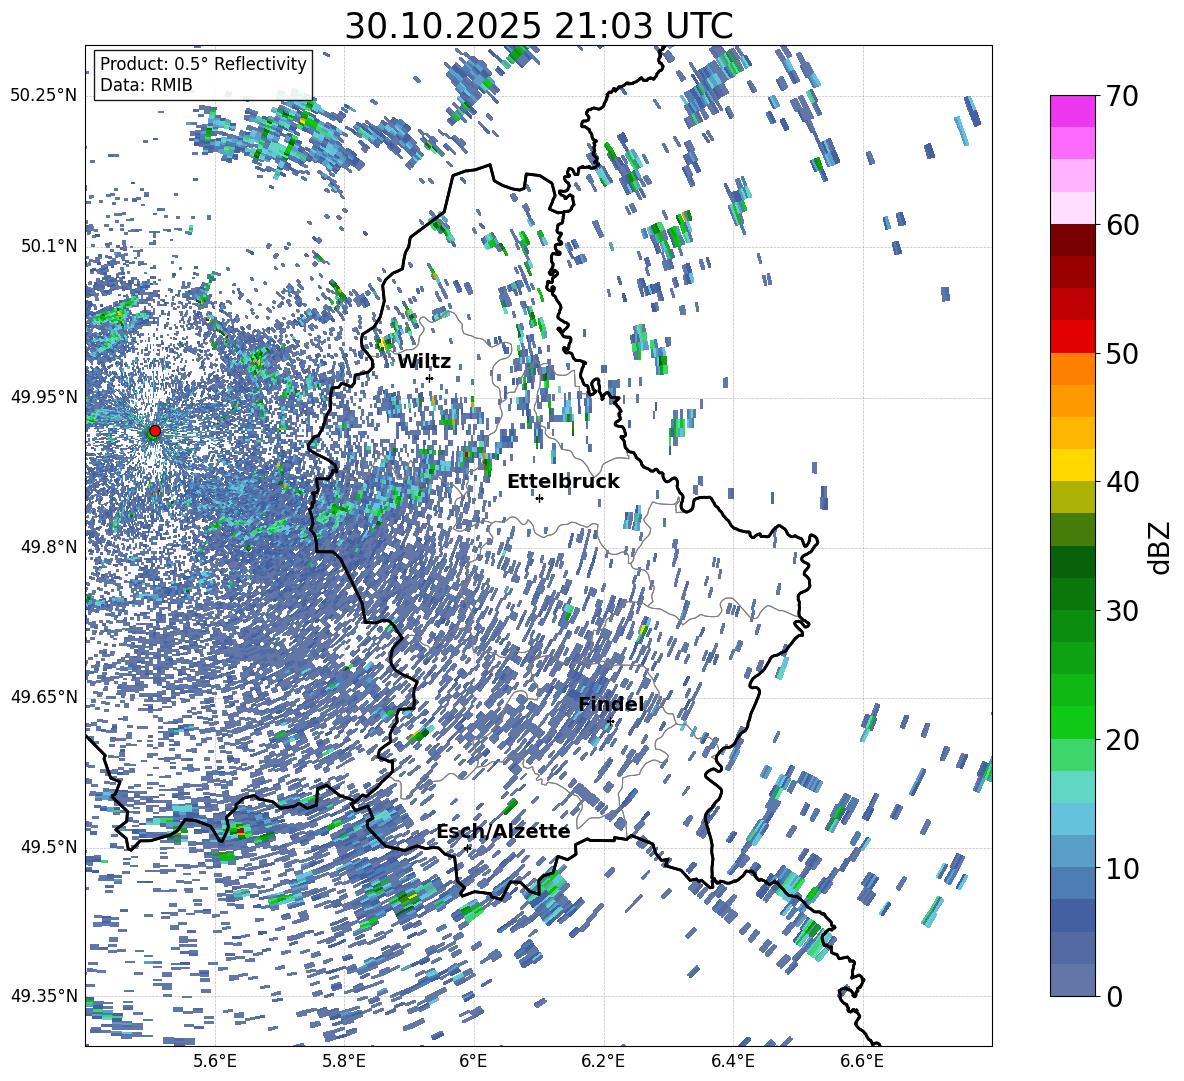Click the bright red colorbar segment near 50

1072,337
